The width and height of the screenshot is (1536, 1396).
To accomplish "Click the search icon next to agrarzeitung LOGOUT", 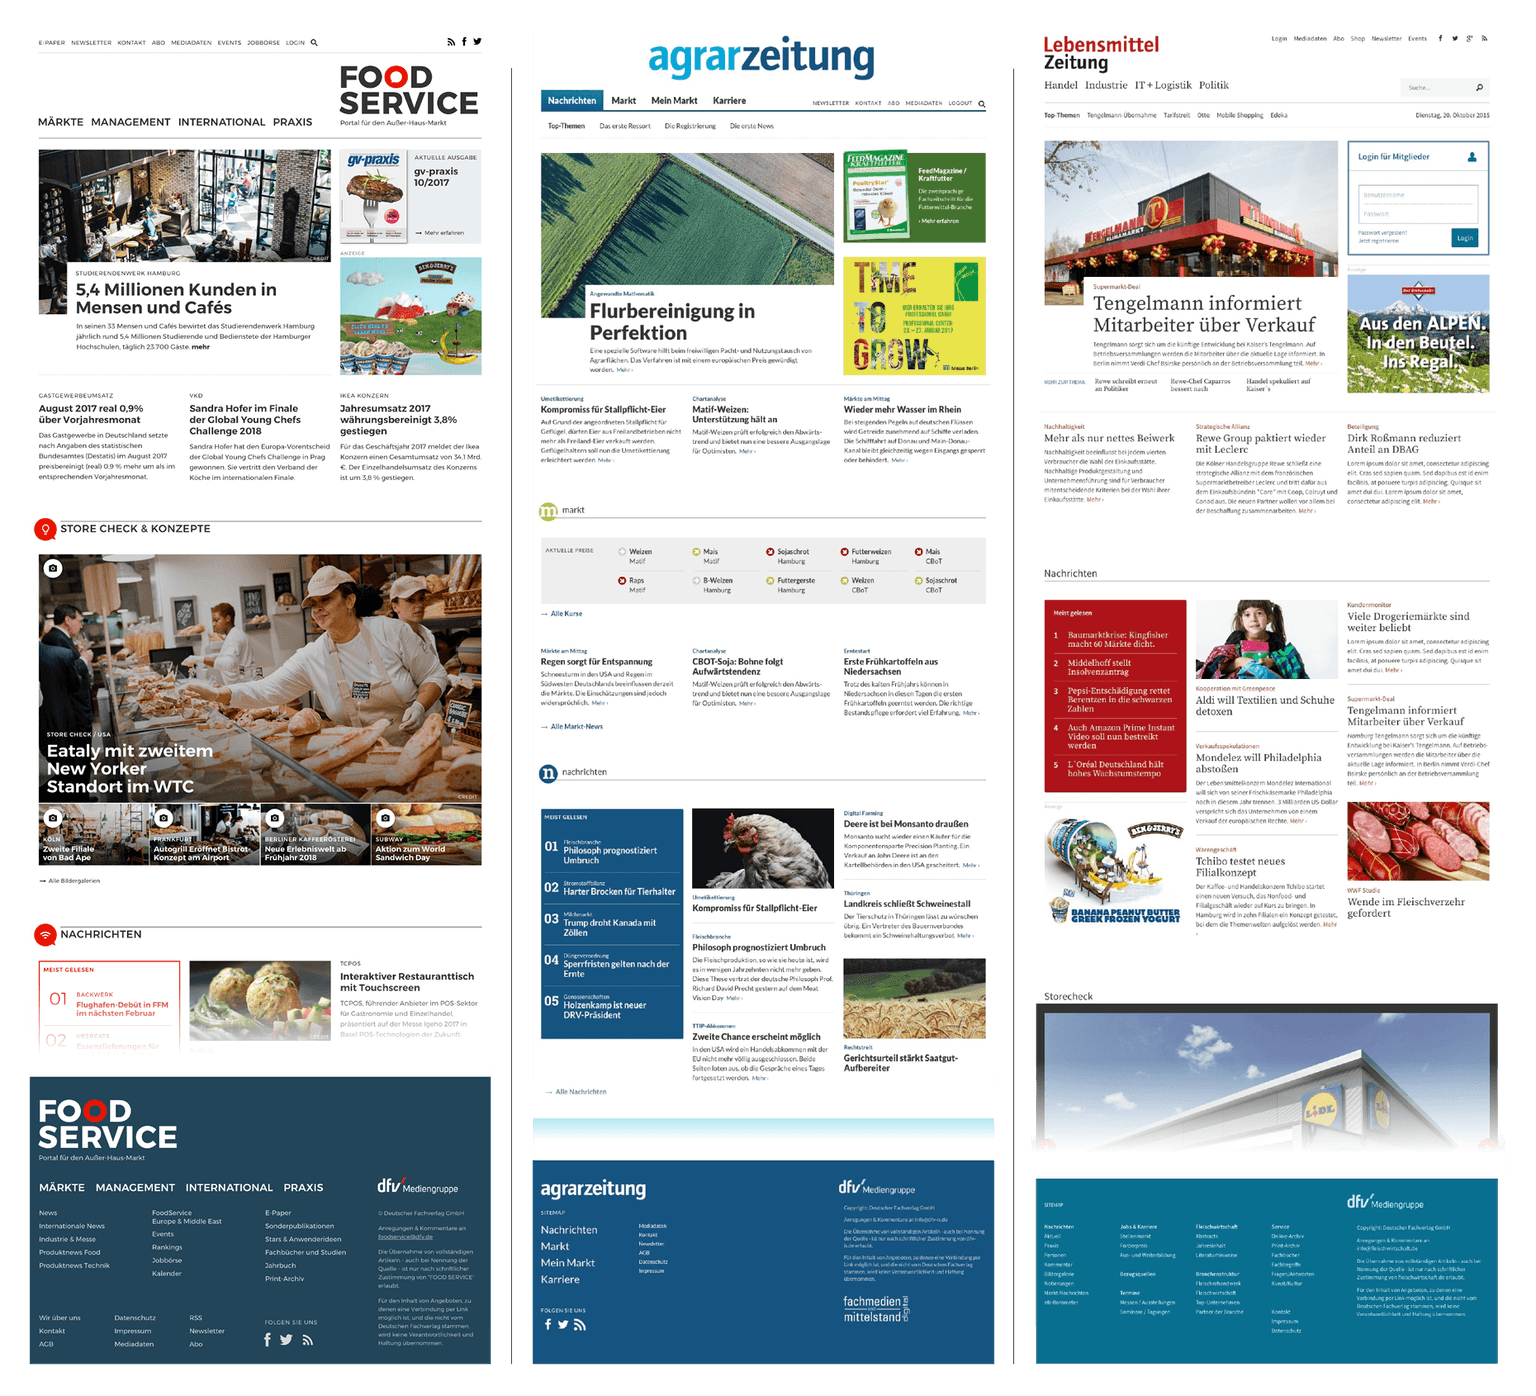I will point(982,104).
